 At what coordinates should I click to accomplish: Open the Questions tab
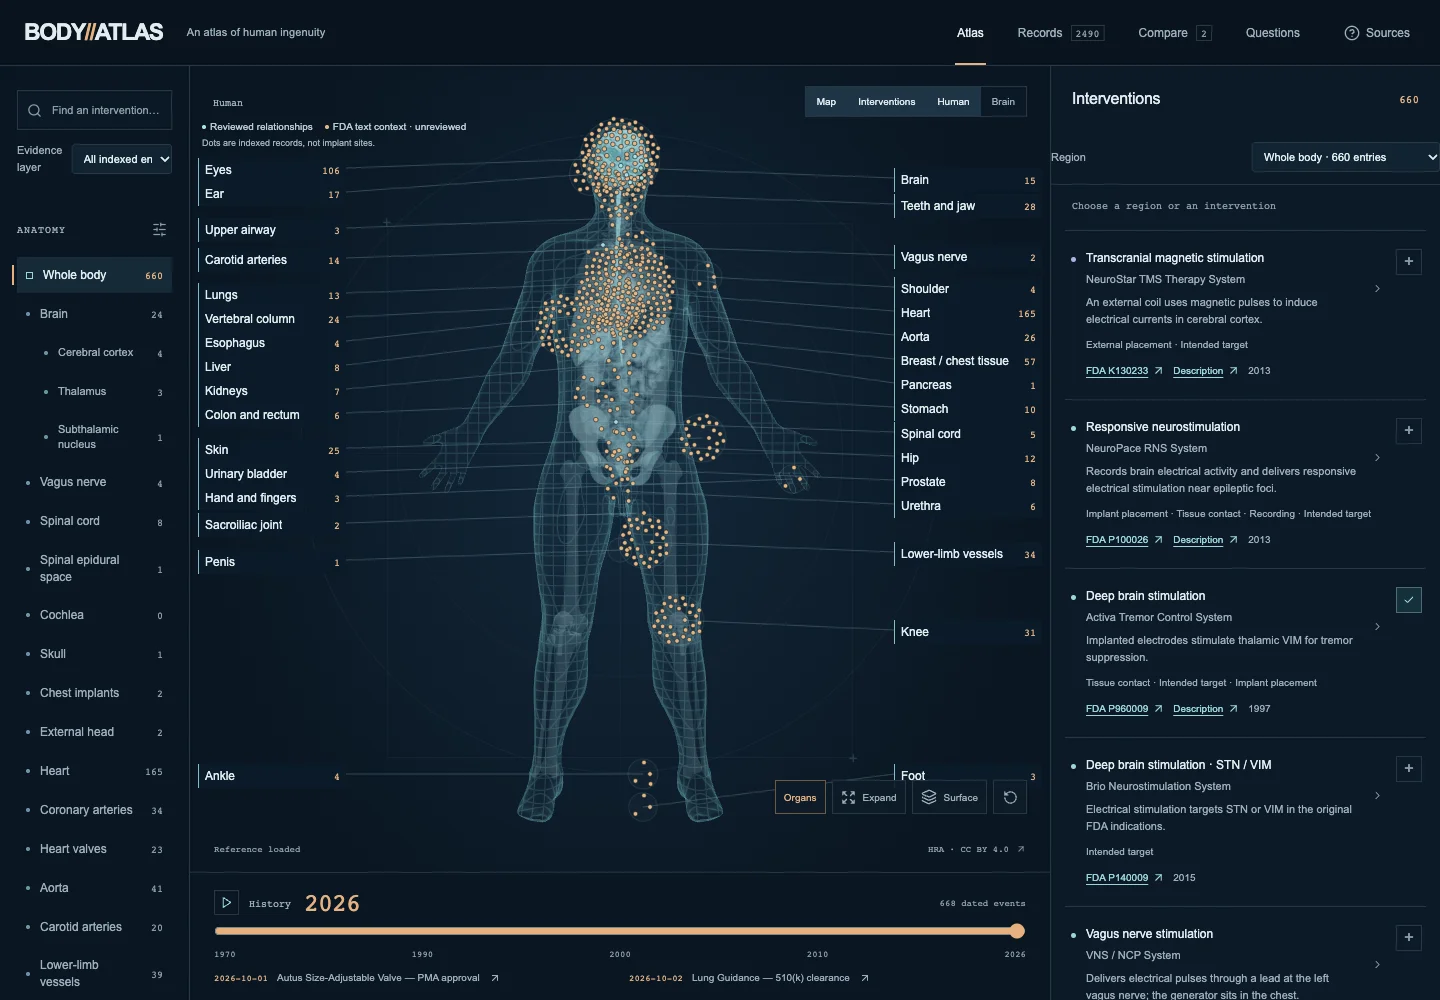[1273, 33]
